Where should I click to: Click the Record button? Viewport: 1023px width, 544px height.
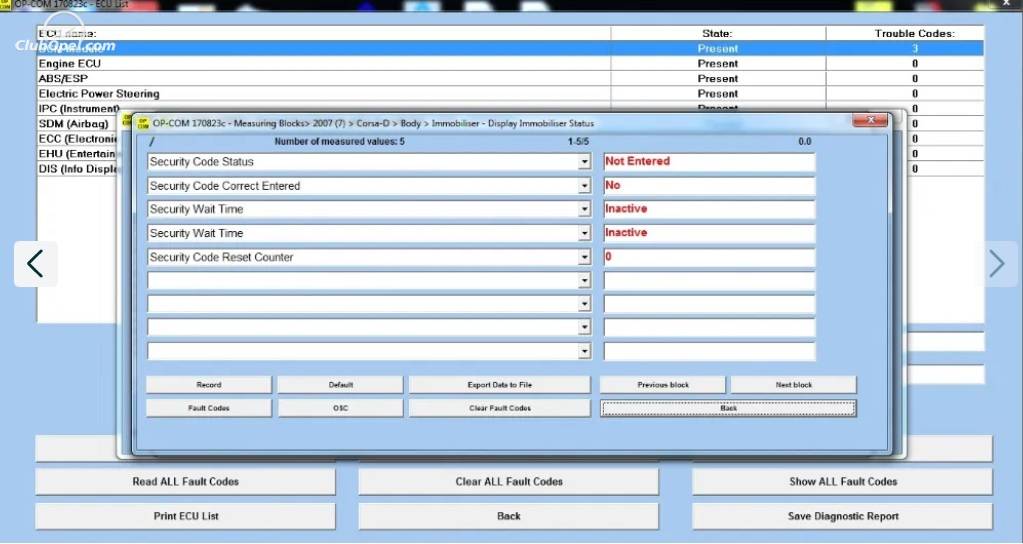pyautogui.click(x=209, y=385)
